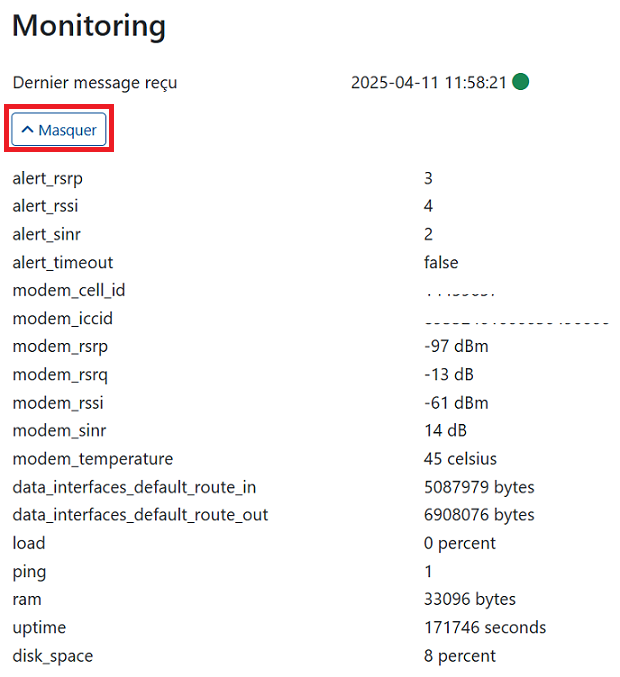Screen dimensions: 620x677
Task: Click the Dernier message reçu label
Action: coord(95,82)
